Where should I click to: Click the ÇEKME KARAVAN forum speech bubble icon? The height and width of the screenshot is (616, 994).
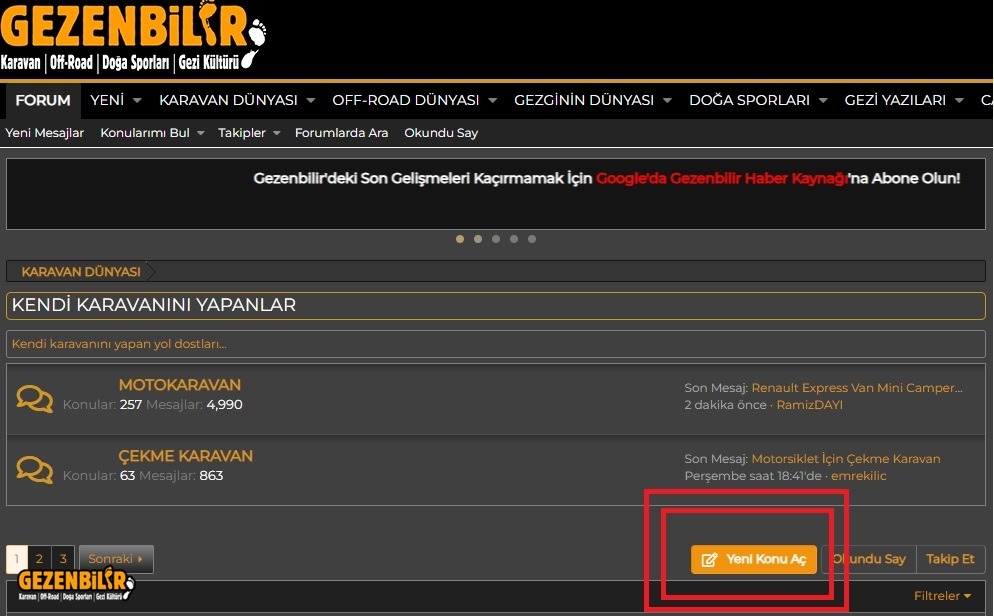(35, 469)
